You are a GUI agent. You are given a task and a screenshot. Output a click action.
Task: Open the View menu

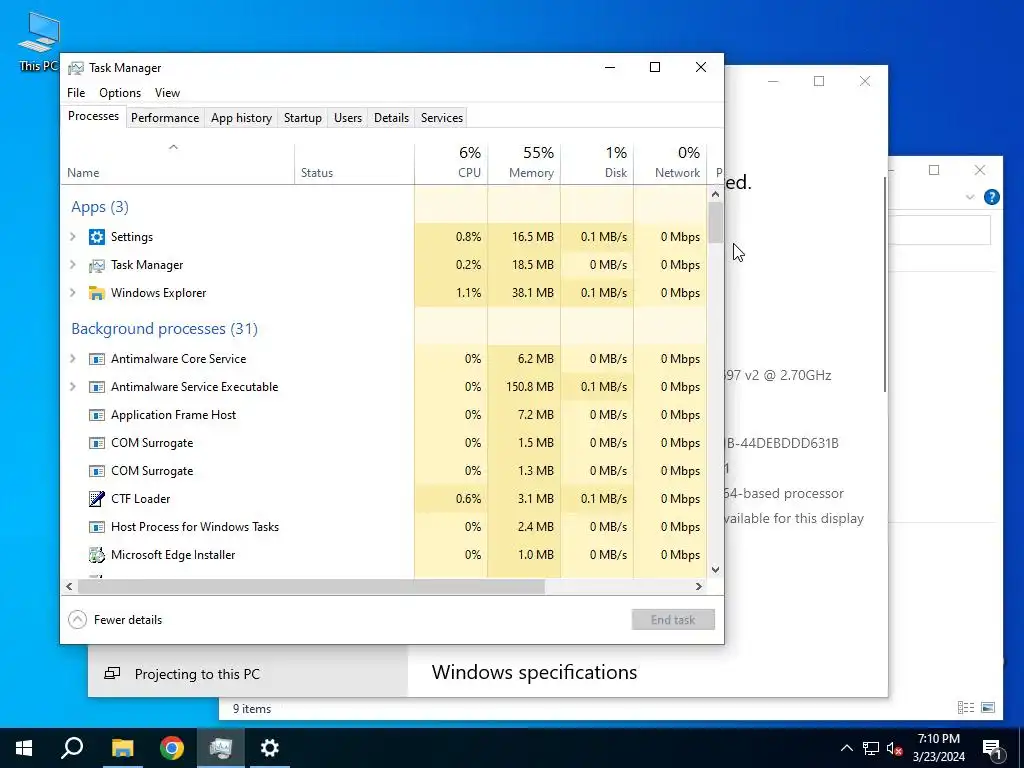[x=167, y=93]
